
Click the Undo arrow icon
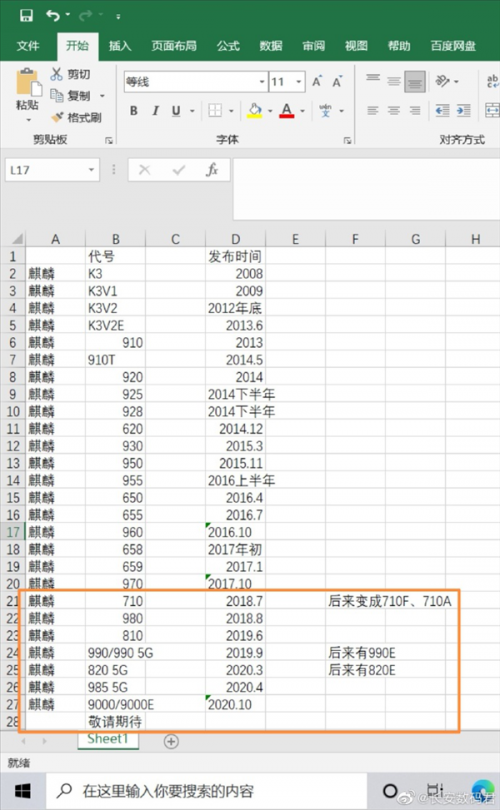tap(53, 15)
